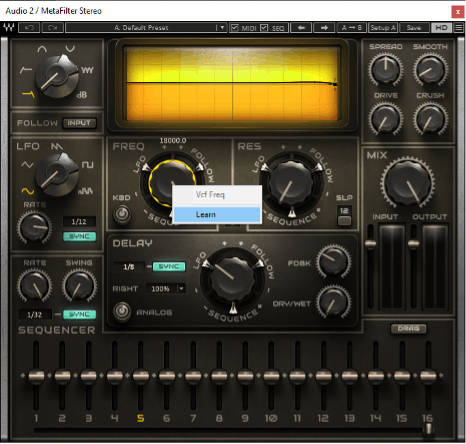This screenshot has height=444, width=466.
Task: Select the LFO sawtooth waveform icon
Action: click(x=57, y=146)
